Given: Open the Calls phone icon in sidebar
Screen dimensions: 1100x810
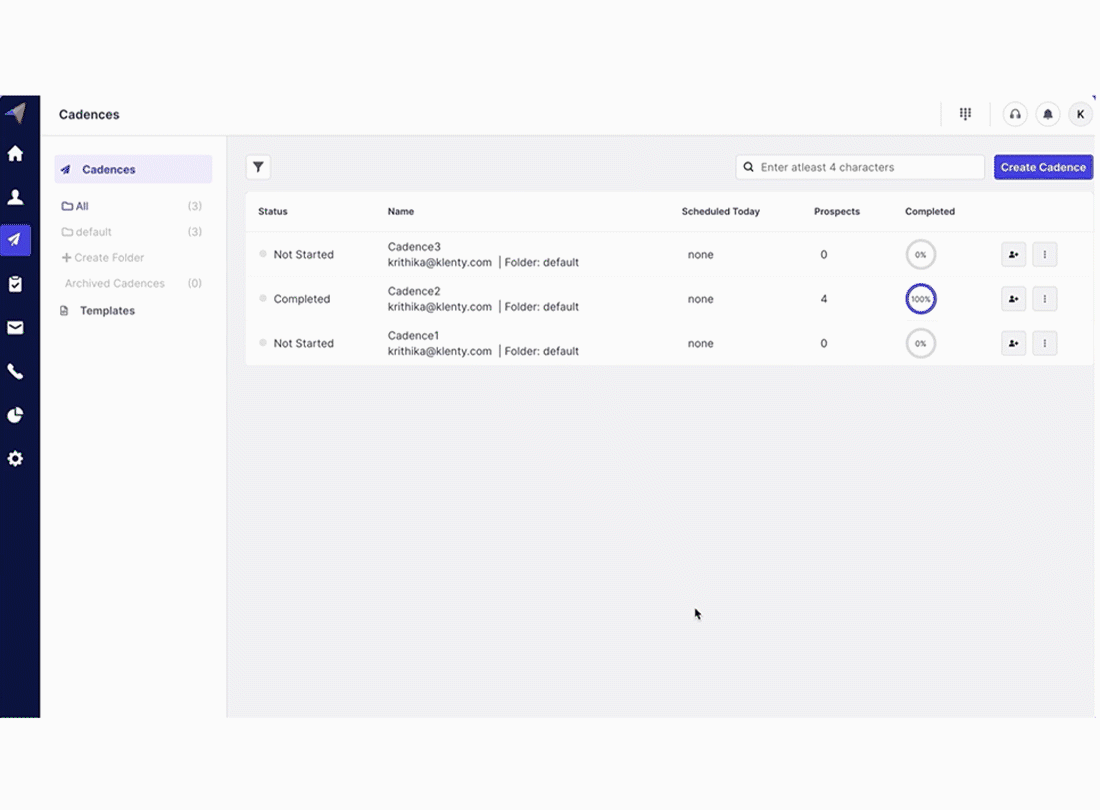Looking at the screenshot, I should pos(15,372).
